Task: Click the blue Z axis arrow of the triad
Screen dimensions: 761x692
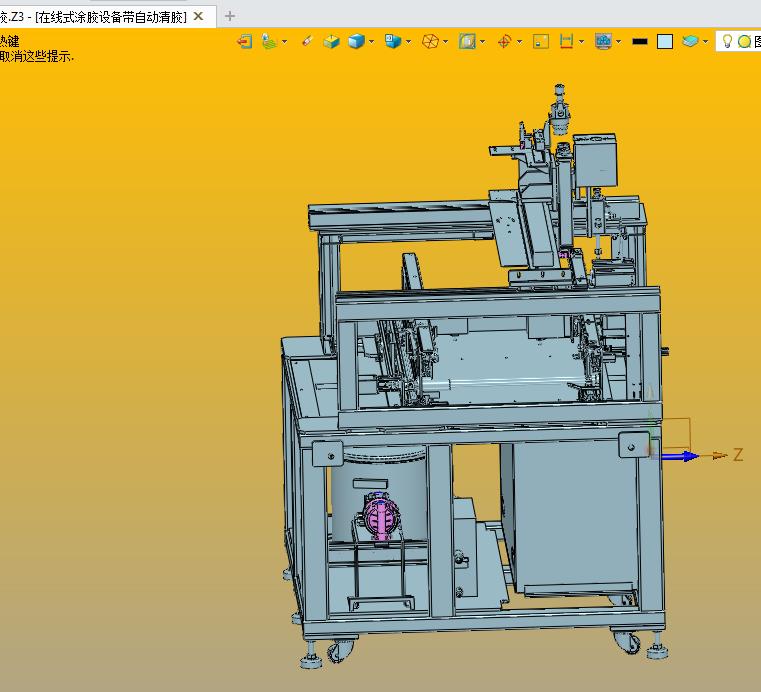Action: click(679, 456)
